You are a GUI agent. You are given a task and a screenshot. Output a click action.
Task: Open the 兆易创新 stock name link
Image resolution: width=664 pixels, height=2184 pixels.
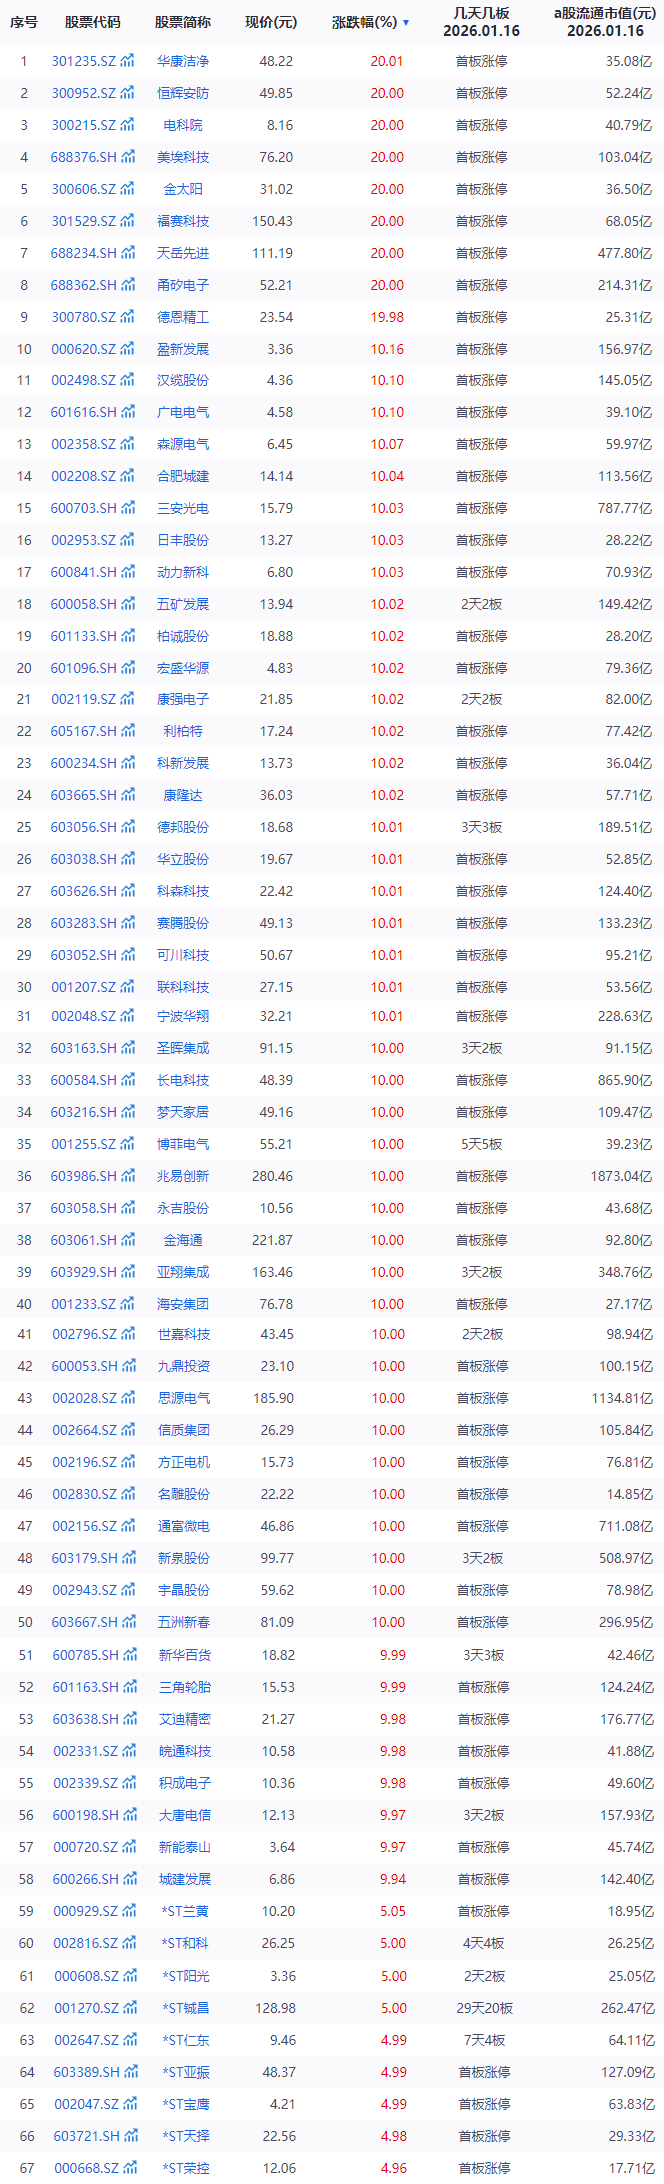183,1177
